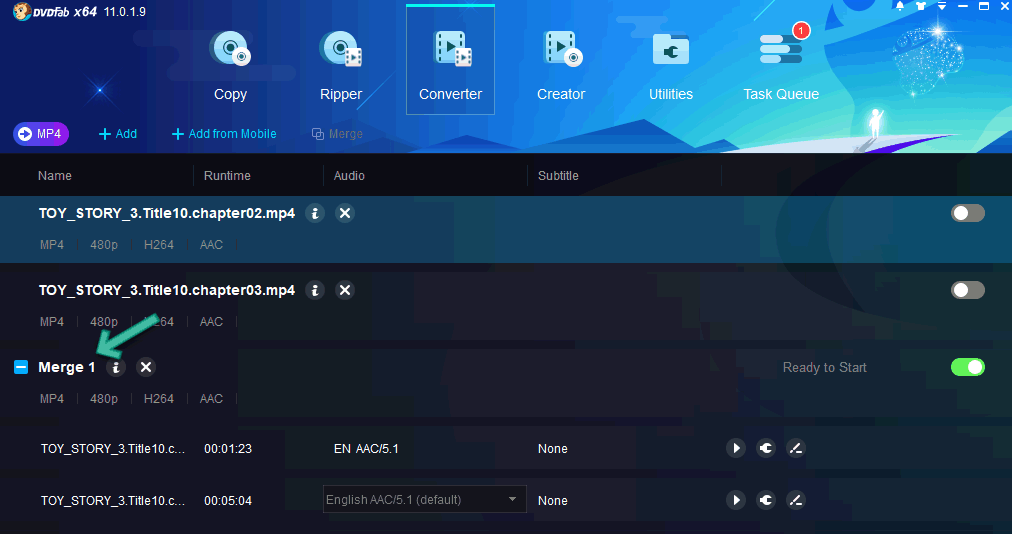Open the Task Queue
Viewport: 1012px width, 534px height.
781,66
